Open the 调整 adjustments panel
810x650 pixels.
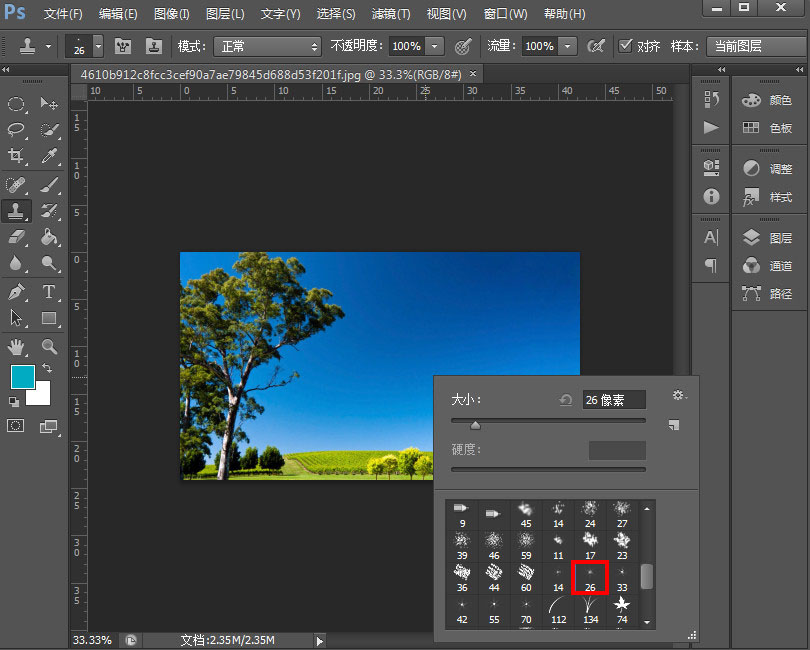(767, 168)
